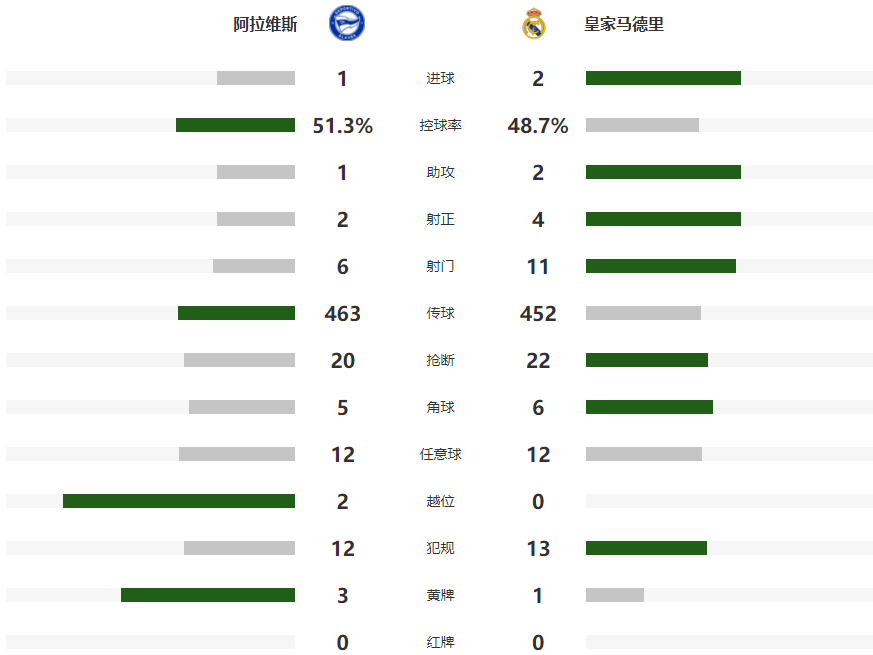This screenshot has height=655, width=873.
Task: Click the Real Madrid team crest icon
Action: [x=534, y=24]
